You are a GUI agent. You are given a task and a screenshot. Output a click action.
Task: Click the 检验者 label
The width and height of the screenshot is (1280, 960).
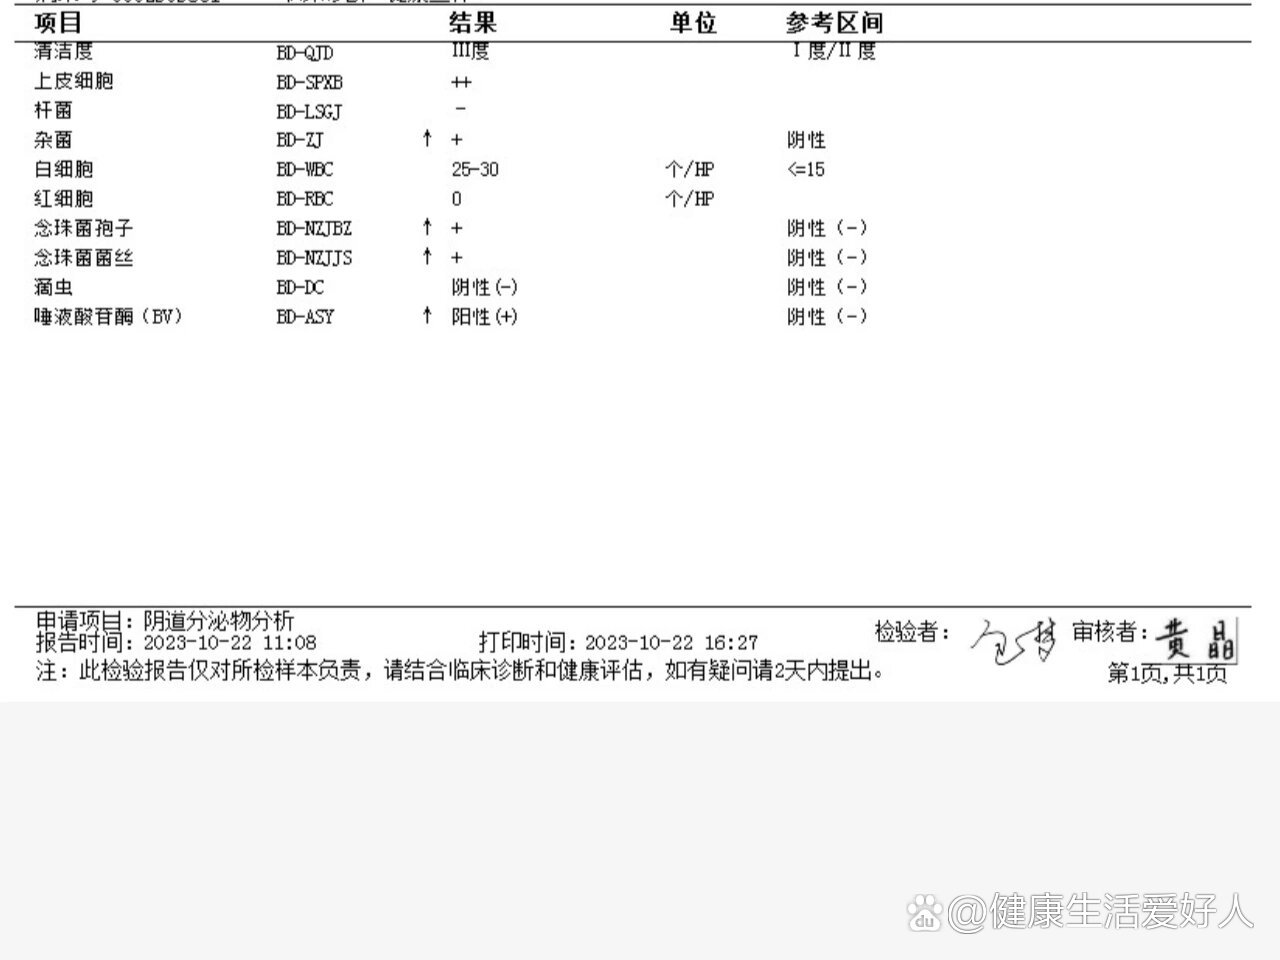click(x=912, y=632)
